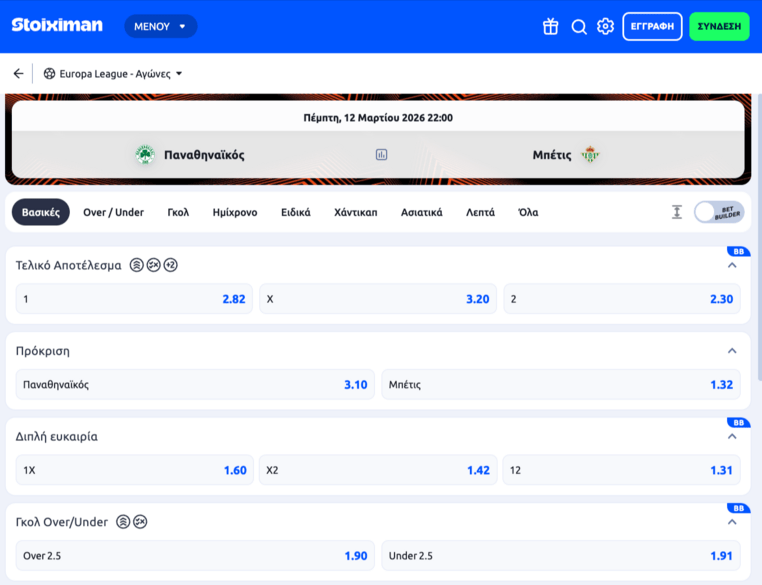Switch to the Χάντικαπ tab
The height and width of the screenshot is (585, 762).
coord(355,212)
